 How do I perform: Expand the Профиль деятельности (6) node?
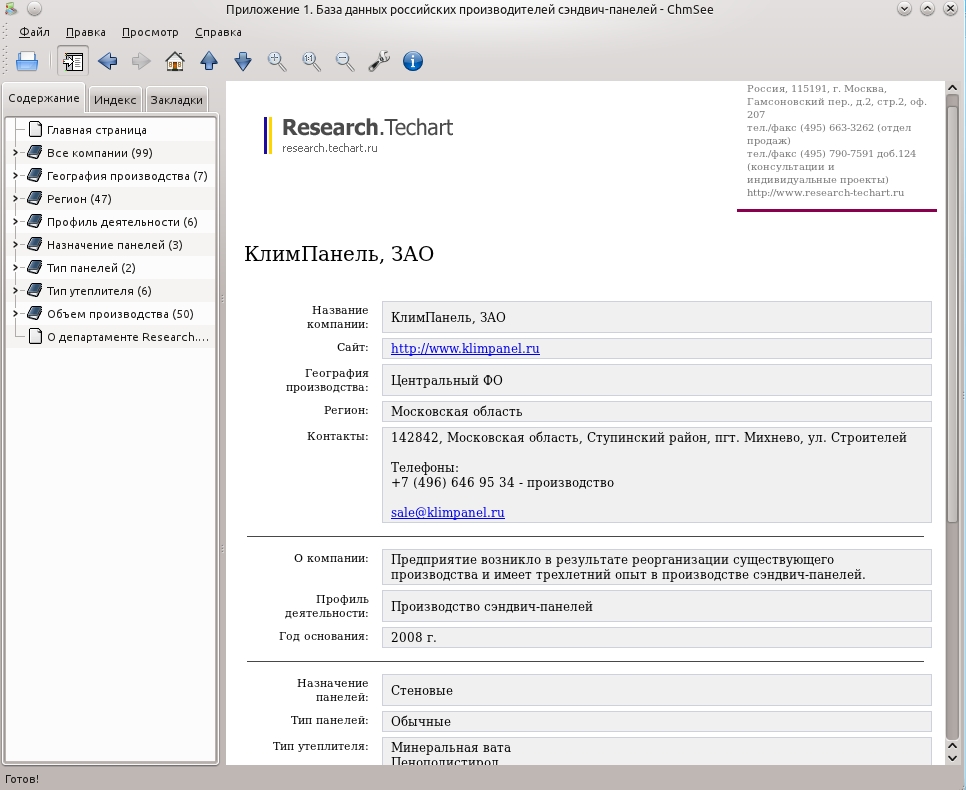[15, 221]
